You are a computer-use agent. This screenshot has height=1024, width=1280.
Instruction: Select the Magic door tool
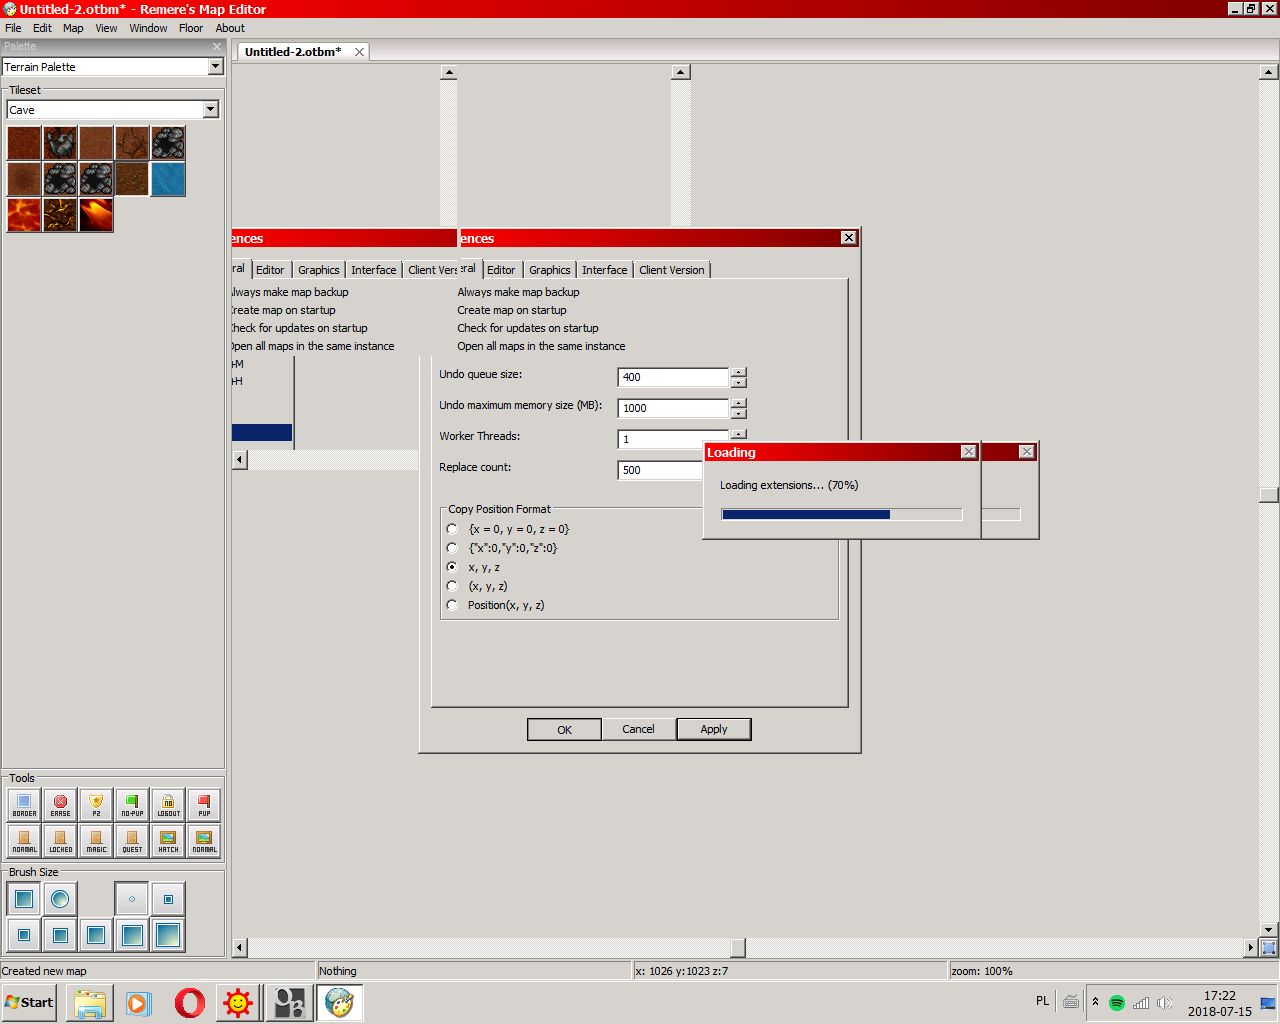(96, 841)
